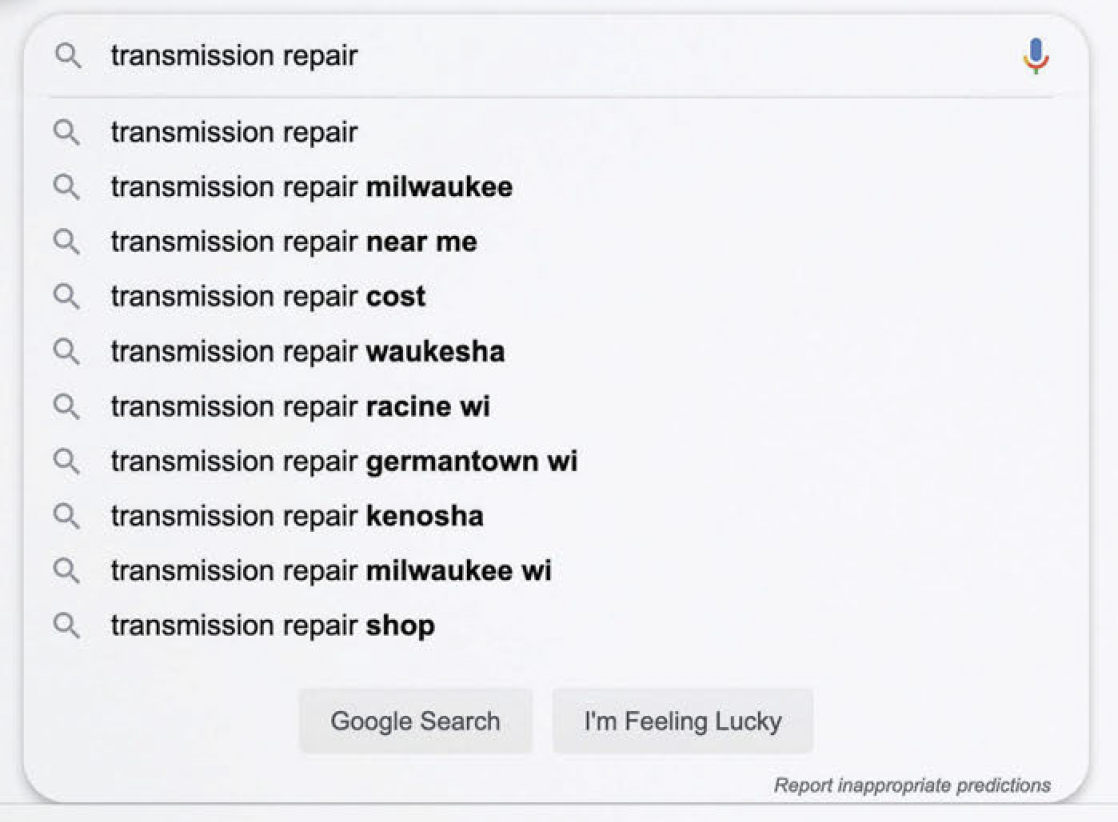Viewport: 1118px width, 822px height.
Task: Choose the 'transmission repair milwaukee wi' suggestion
Action: pos(331,571)
